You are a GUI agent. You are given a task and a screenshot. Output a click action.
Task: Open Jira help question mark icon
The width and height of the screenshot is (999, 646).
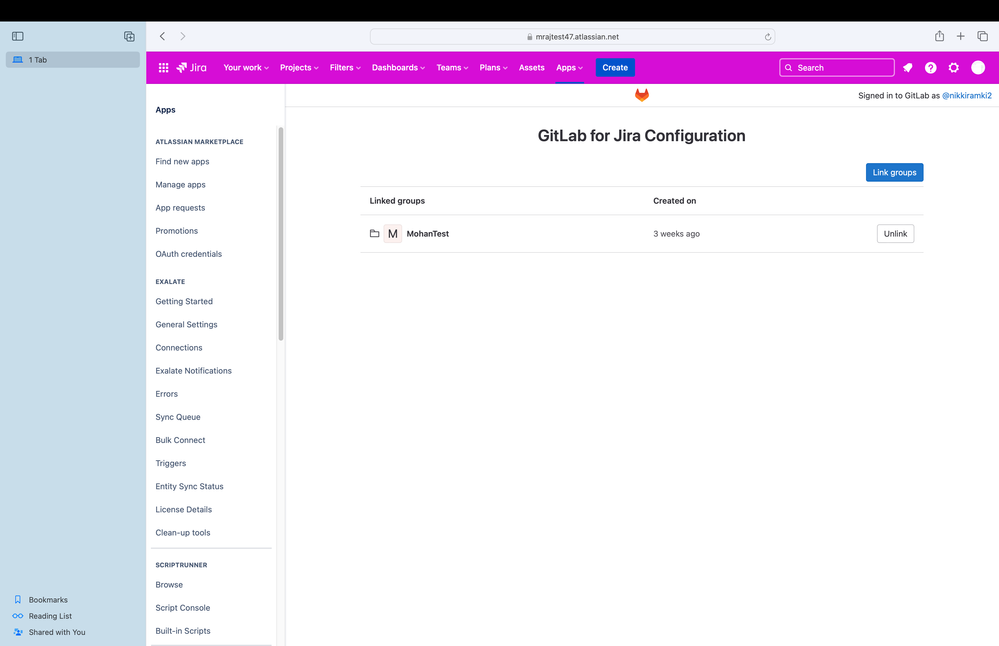pyautogui.click(x=931, y=68)
